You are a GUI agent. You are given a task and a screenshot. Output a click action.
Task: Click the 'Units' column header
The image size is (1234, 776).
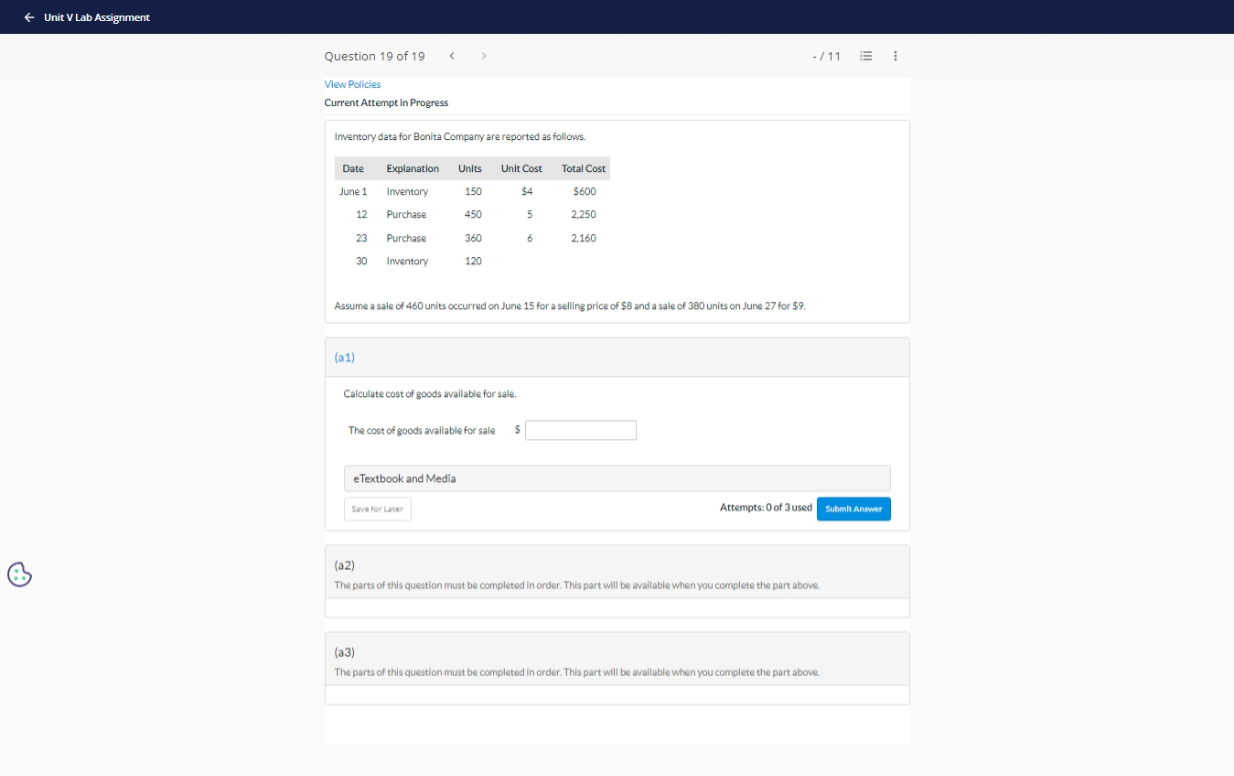470,168
